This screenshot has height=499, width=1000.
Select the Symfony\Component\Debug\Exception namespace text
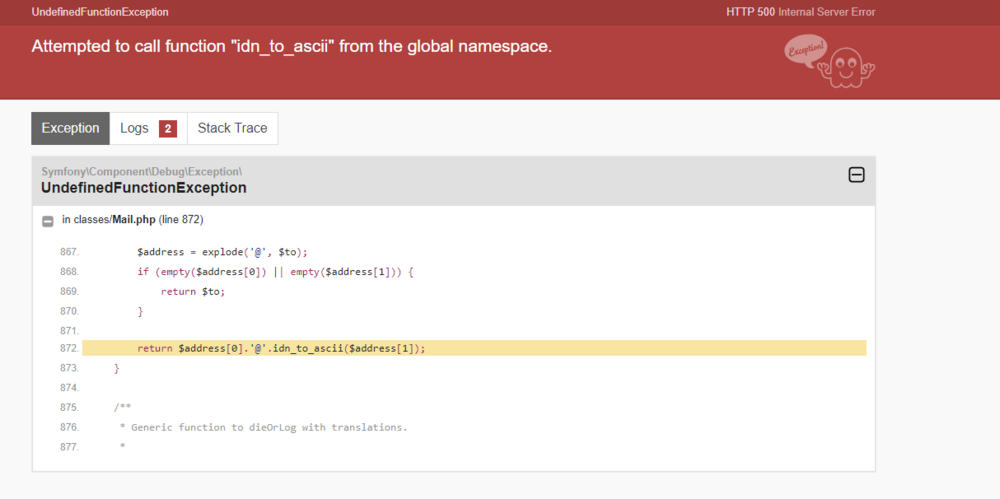coord(142,172)
